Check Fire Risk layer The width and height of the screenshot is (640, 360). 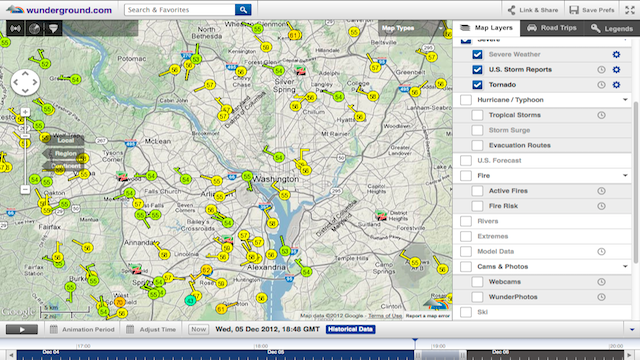pos(477,206)
